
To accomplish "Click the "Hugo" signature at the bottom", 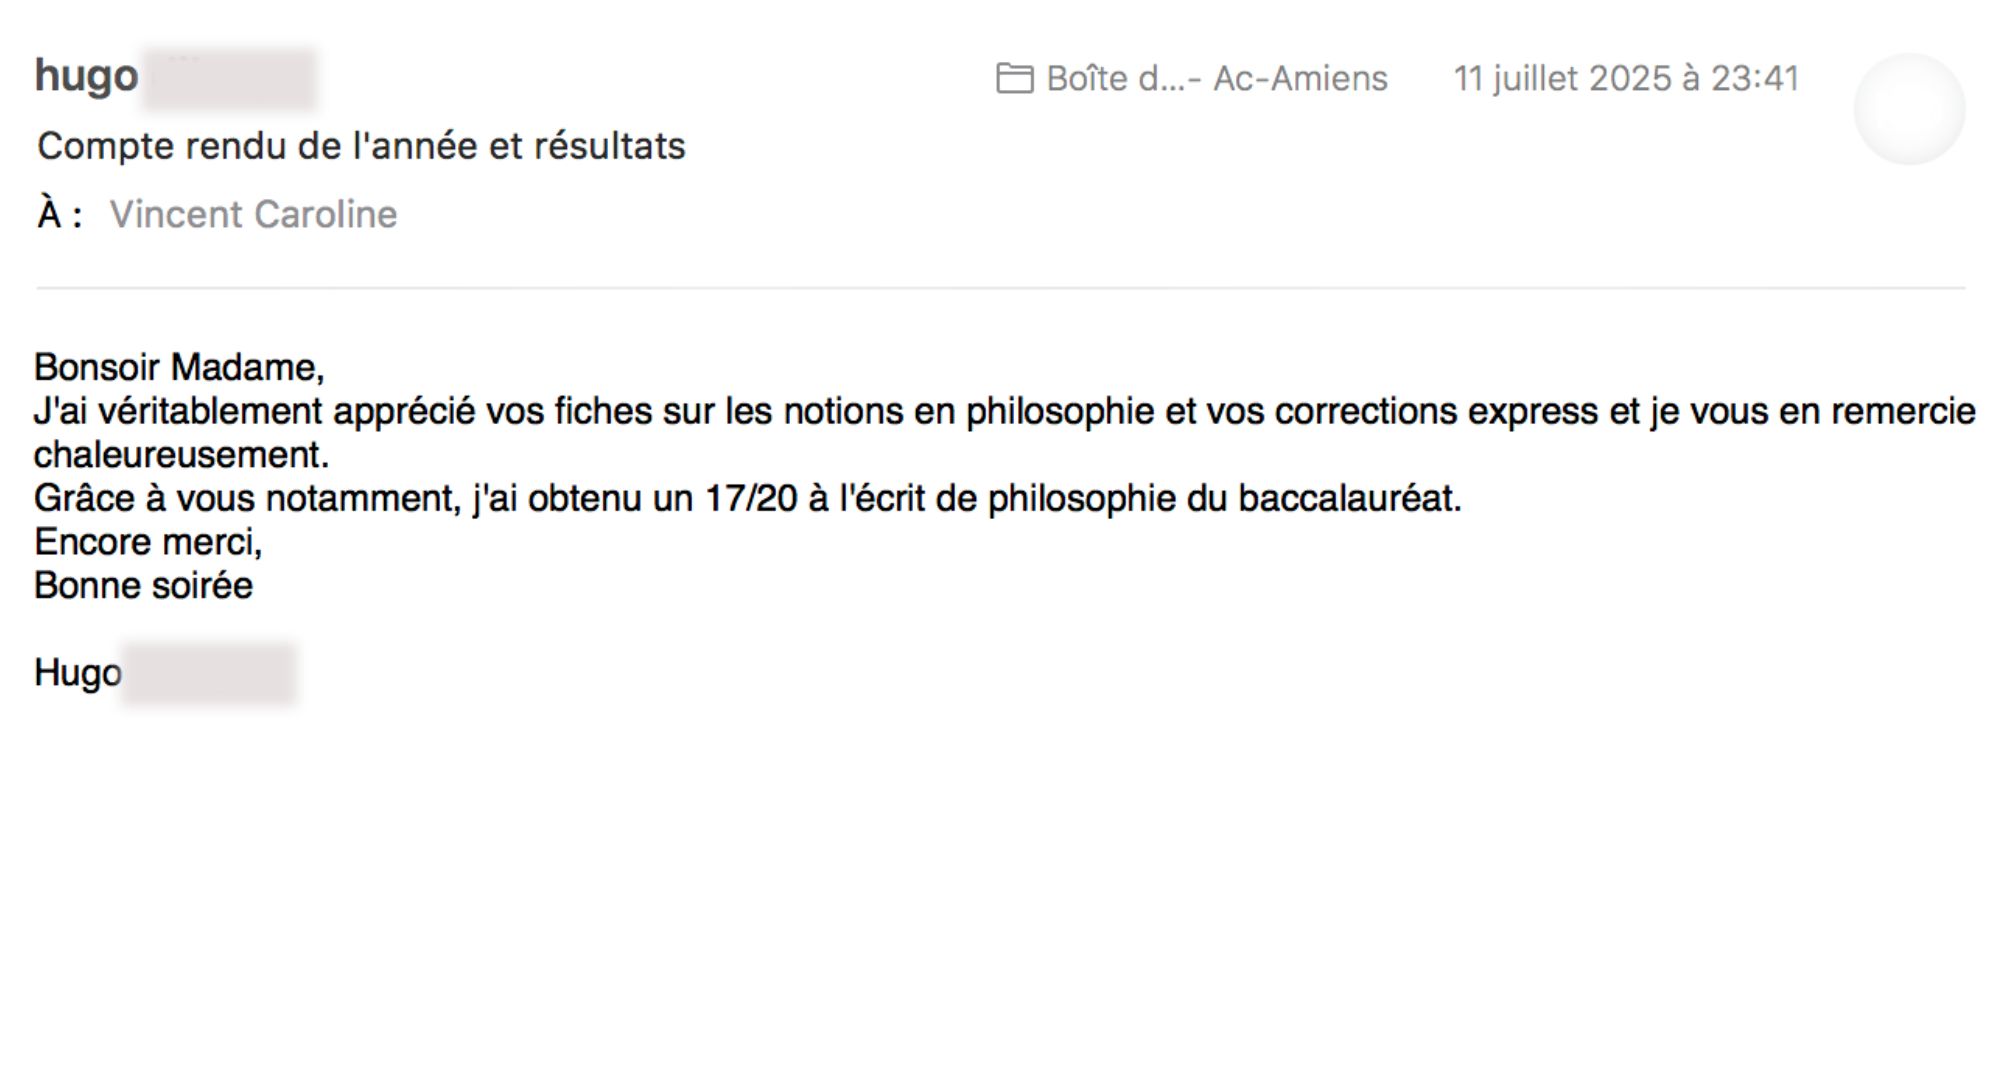I will [77, 673].
